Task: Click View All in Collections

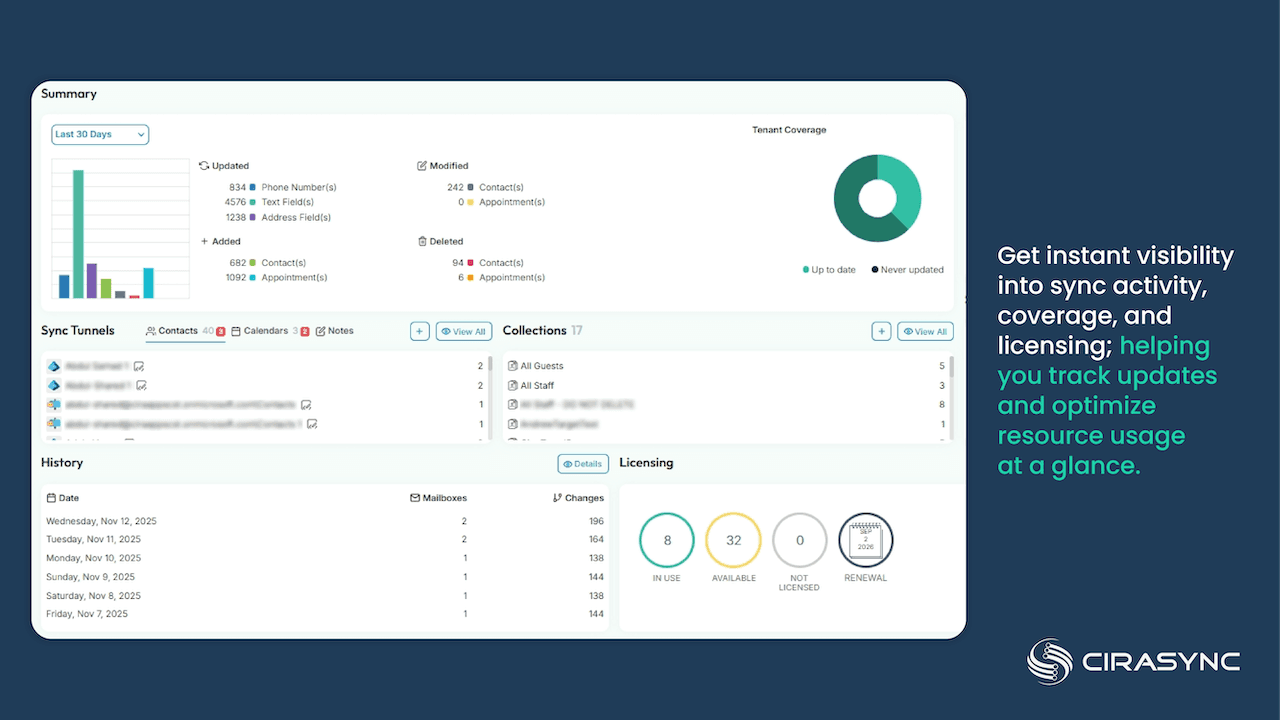Action: coord(925,331)
